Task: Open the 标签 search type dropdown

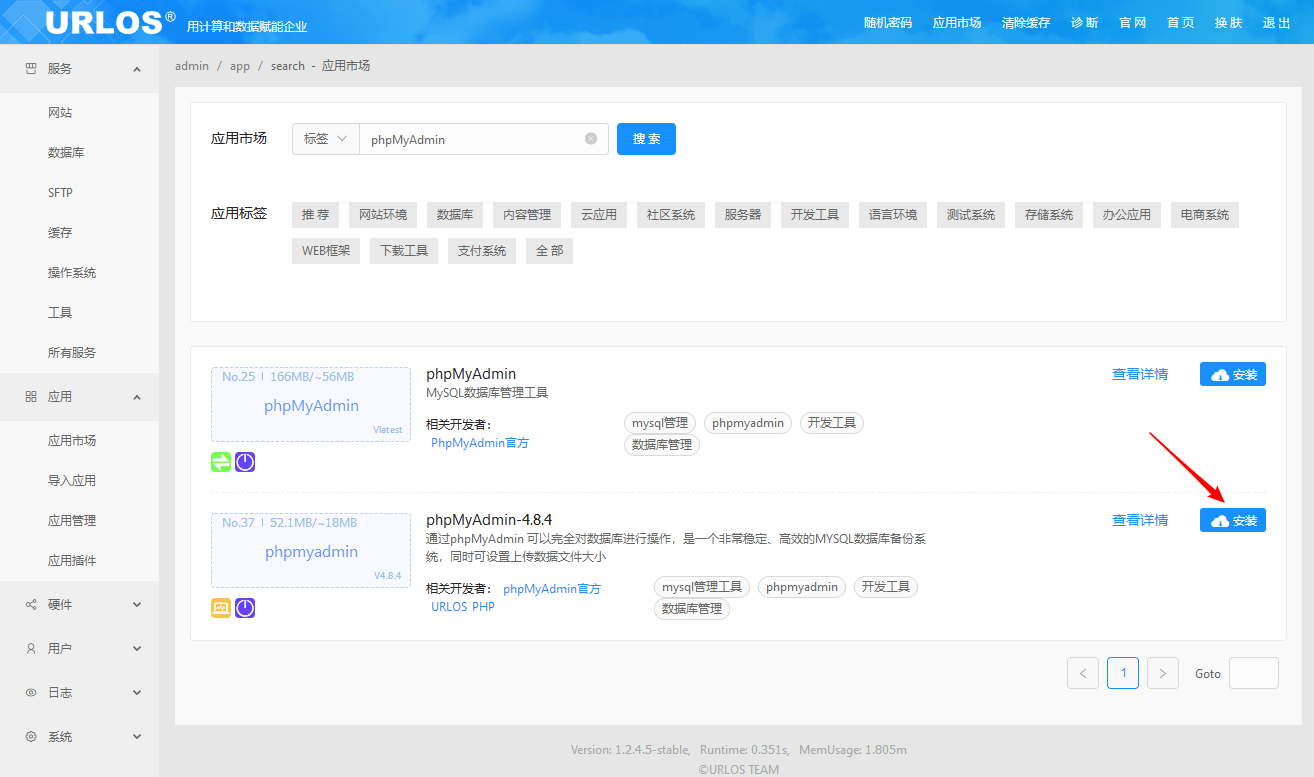Action: coord(326,139)
